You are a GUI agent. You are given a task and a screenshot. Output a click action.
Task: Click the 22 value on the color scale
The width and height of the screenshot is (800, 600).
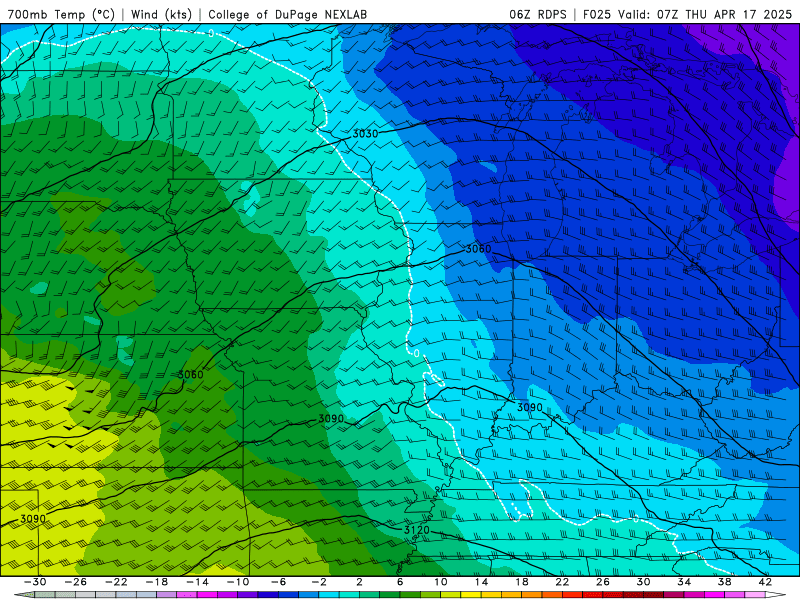click(x=562, y=582)
